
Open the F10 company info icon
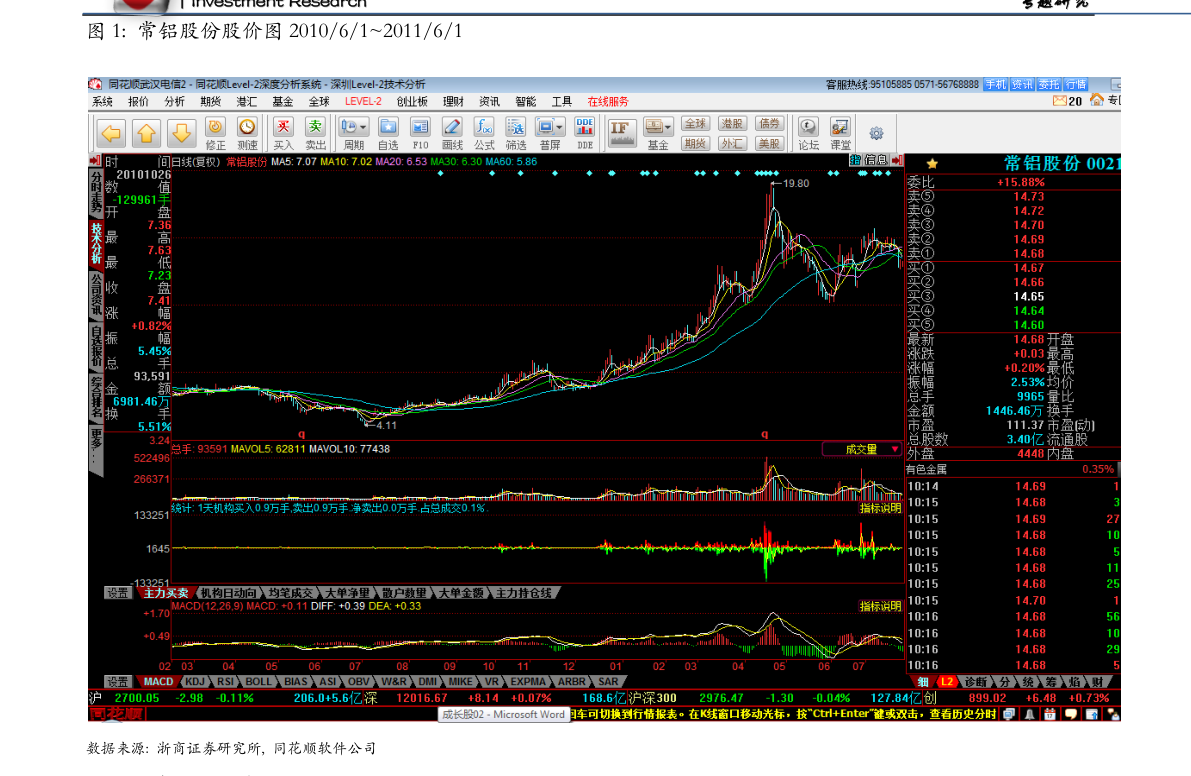420,133
